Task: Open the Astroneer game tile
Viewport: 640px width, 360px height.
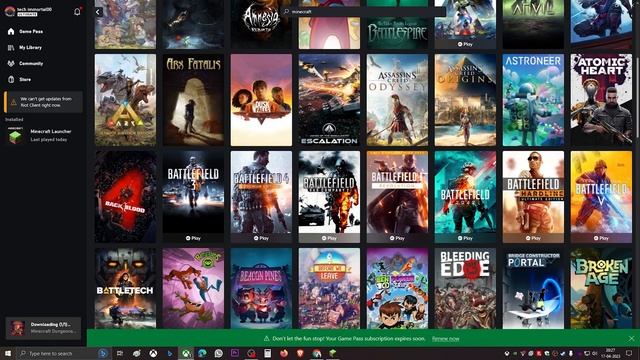Action: tap(533, 100)
